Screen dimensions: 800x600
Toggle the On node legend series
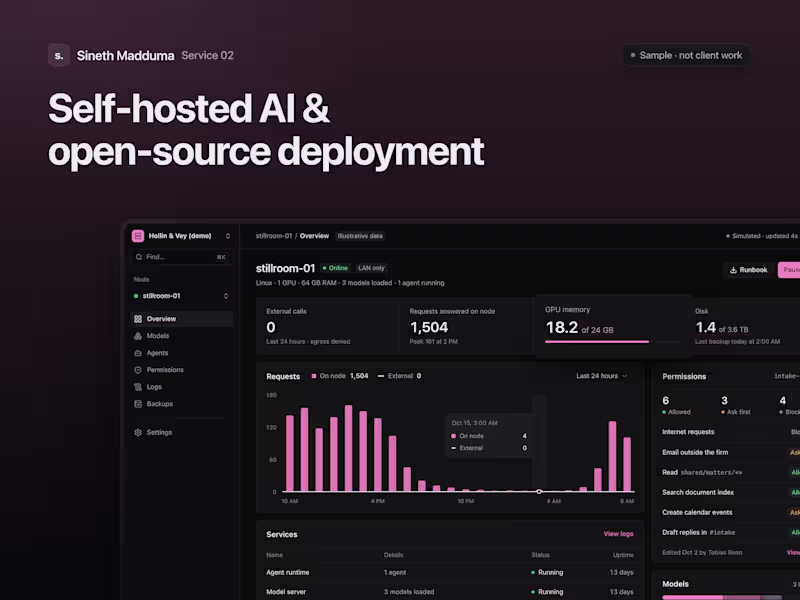click(x=340, y=376)
